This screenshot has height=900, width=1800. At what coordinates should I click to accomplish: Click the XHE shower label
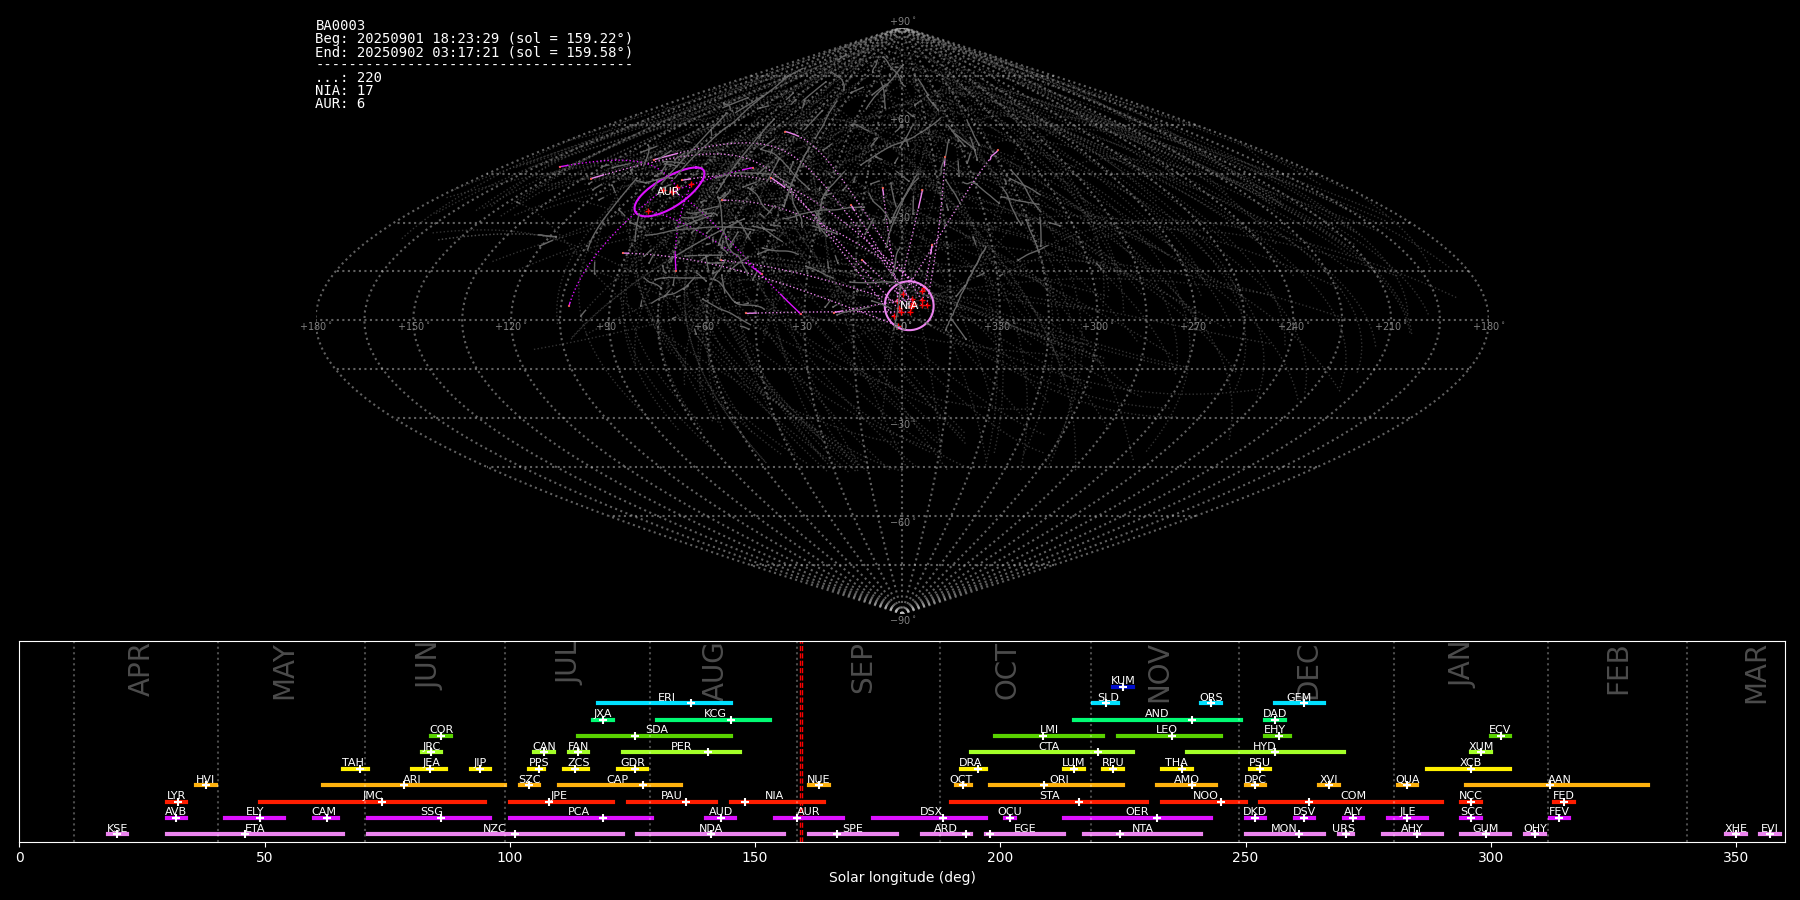click(x=1736, y=829)
